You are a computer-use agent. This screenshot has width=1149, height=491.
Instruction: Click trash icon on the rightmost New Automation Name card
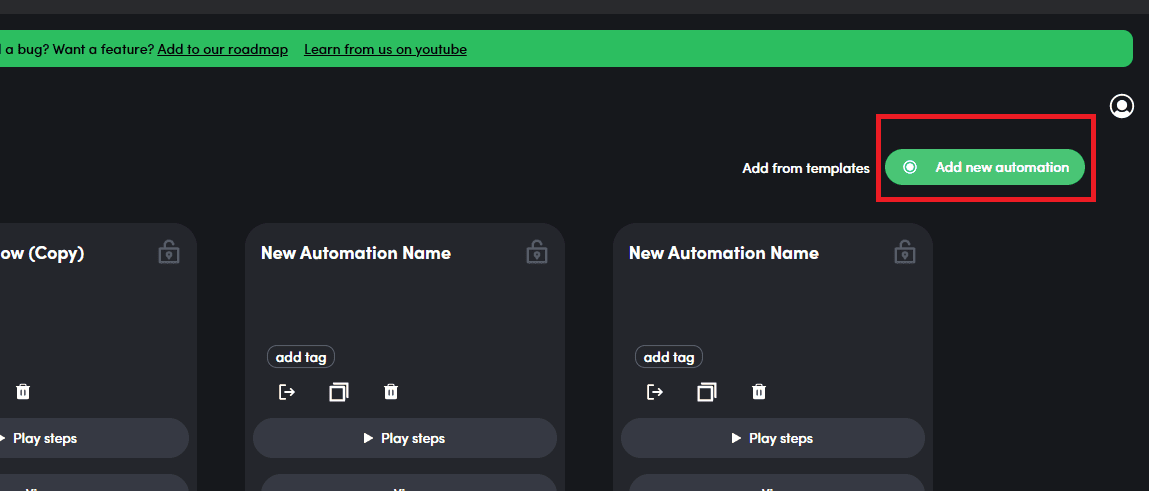coord(759,391)
